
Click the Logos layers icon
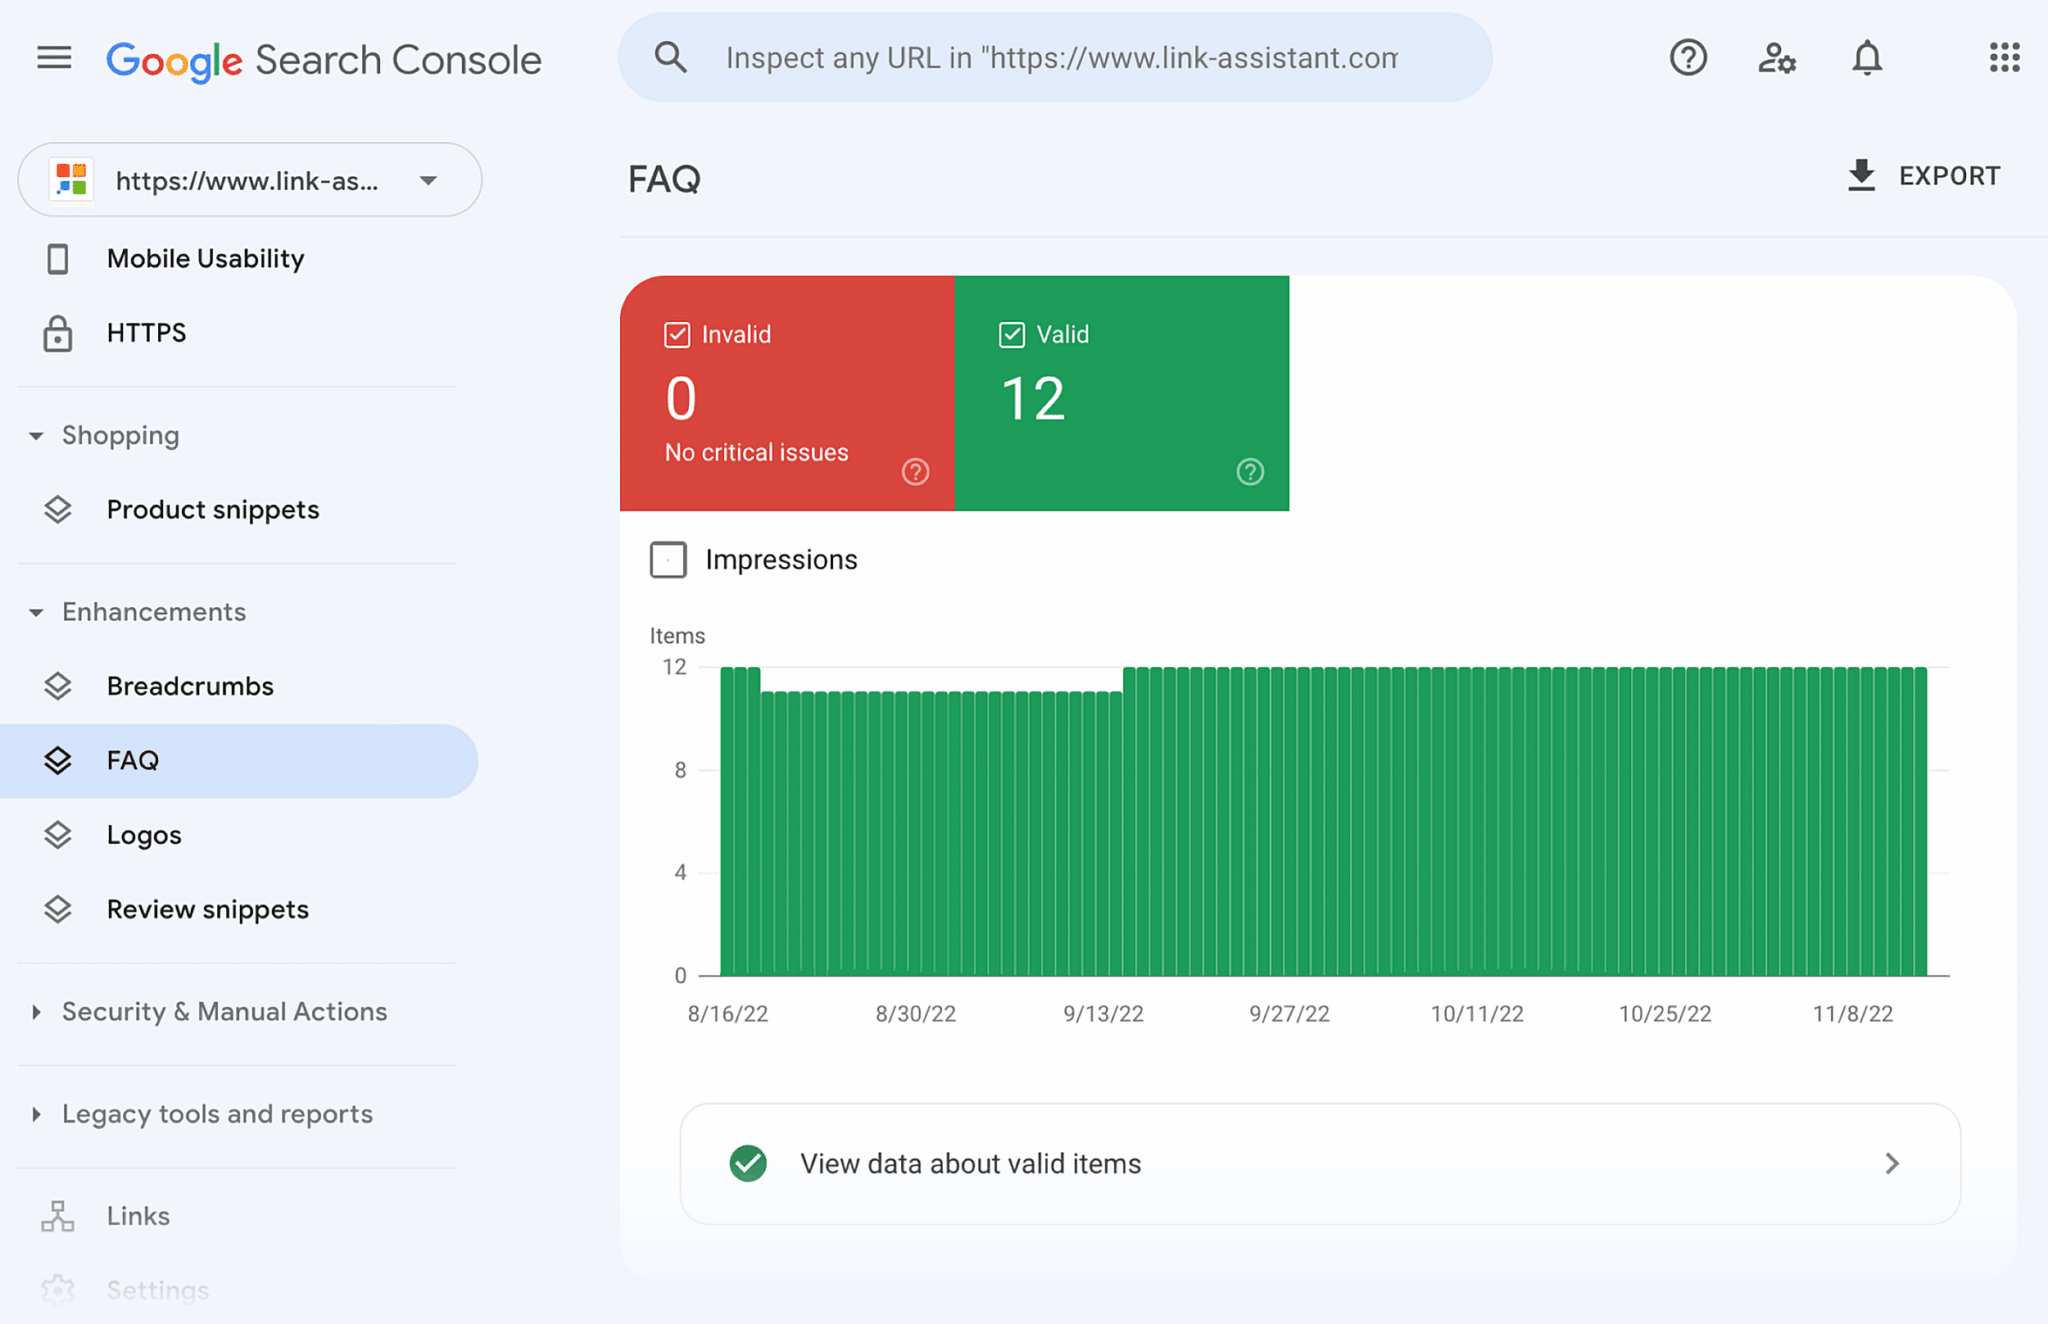point(58,835)
